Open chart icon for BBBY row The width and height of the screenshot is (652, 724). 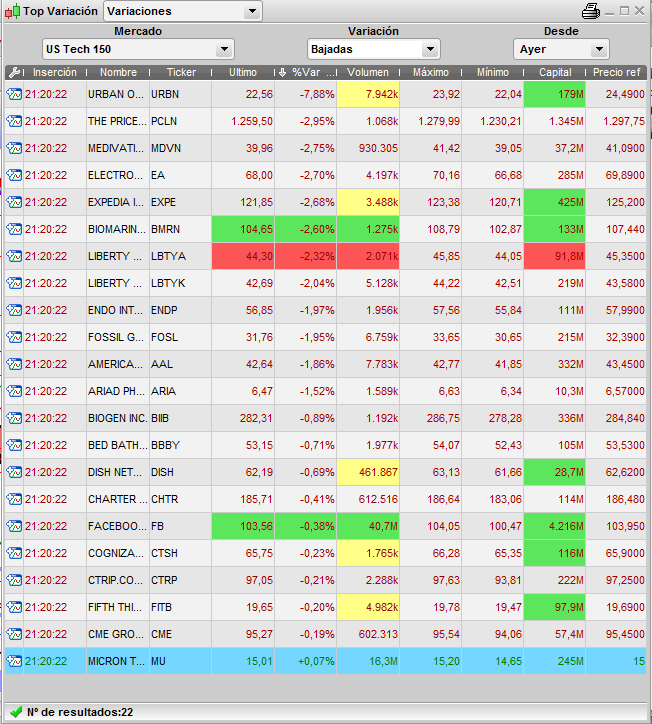[x=14, y=446]
